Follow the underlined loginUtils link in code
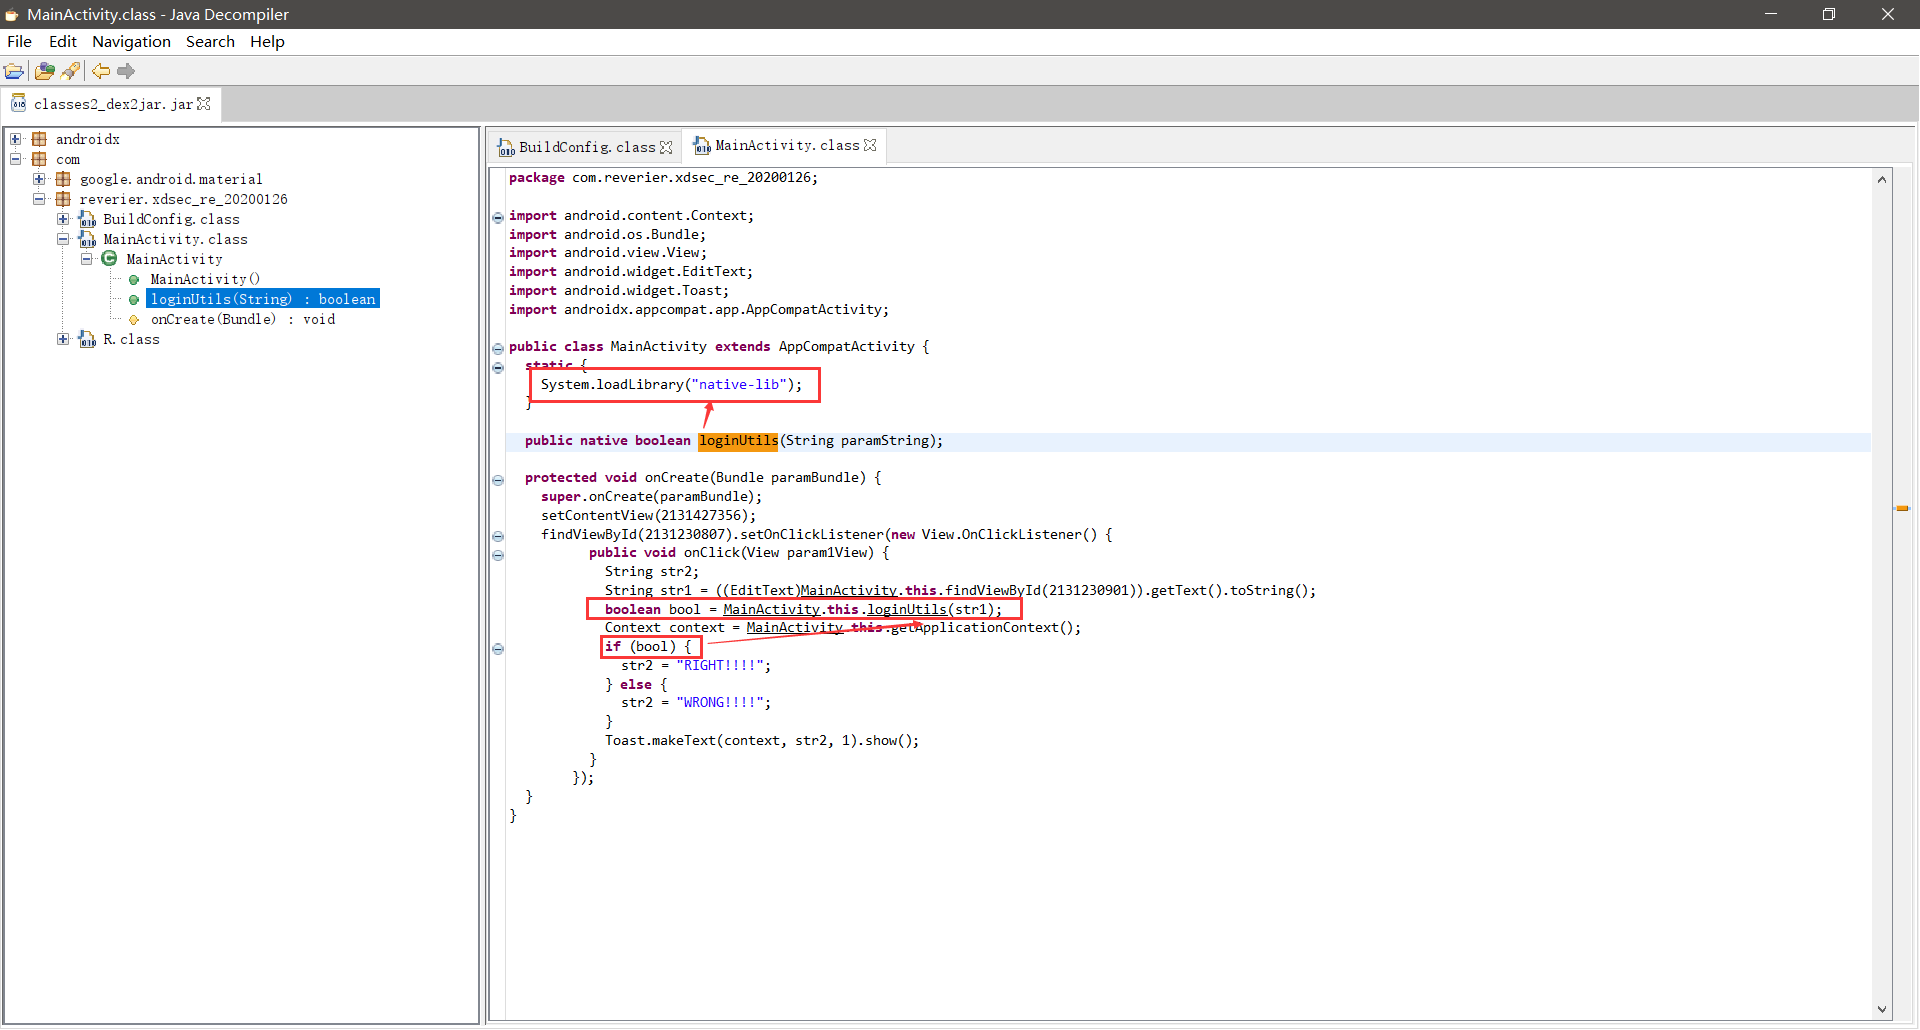 (906, 609)
